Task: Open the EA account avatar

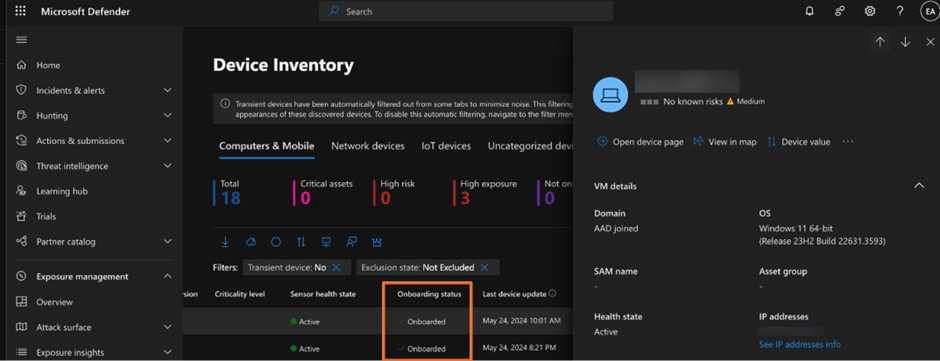Action: (x=929, y=11)
